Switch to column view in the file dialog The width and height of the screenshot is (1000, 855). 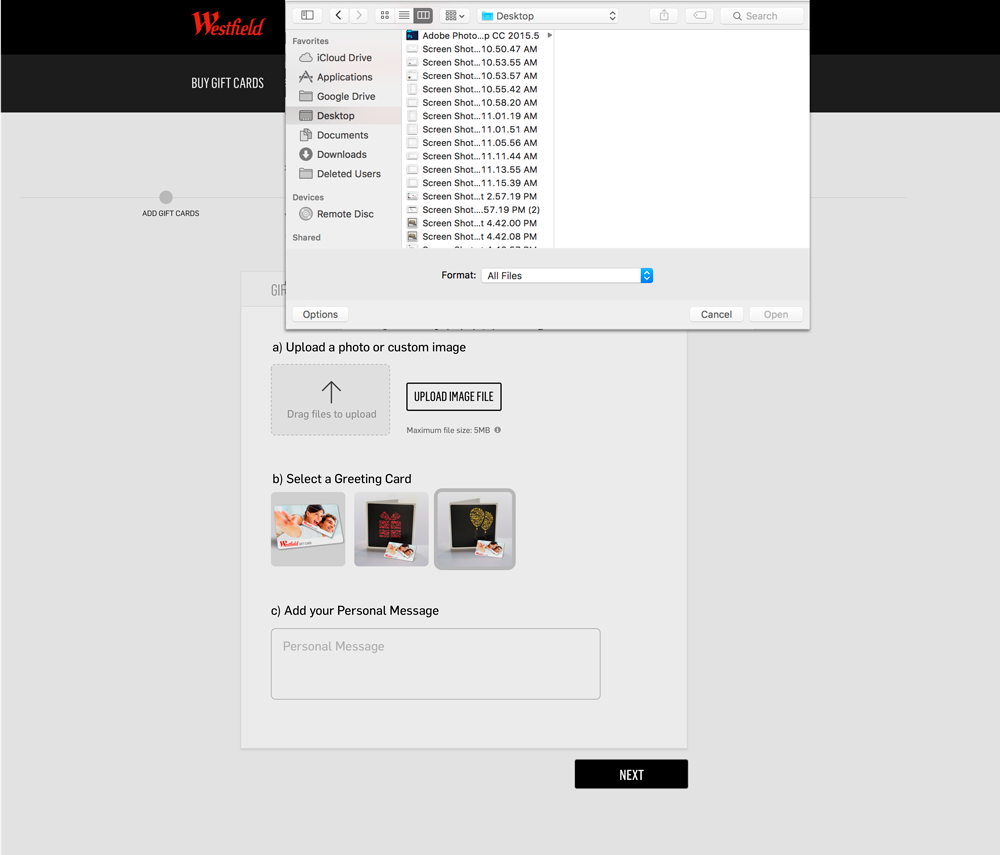423,15
